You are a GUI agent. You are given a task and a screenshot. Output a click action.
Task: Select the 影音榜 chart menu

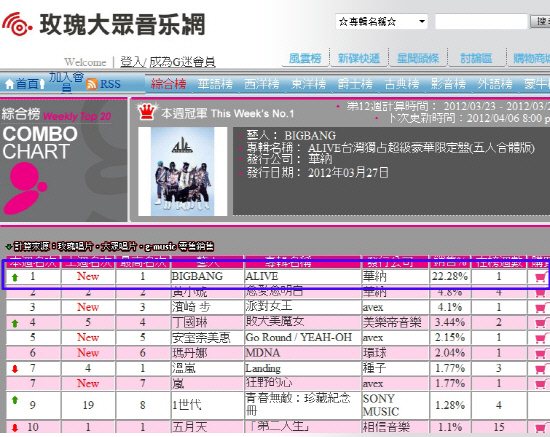tap(449, 84)
